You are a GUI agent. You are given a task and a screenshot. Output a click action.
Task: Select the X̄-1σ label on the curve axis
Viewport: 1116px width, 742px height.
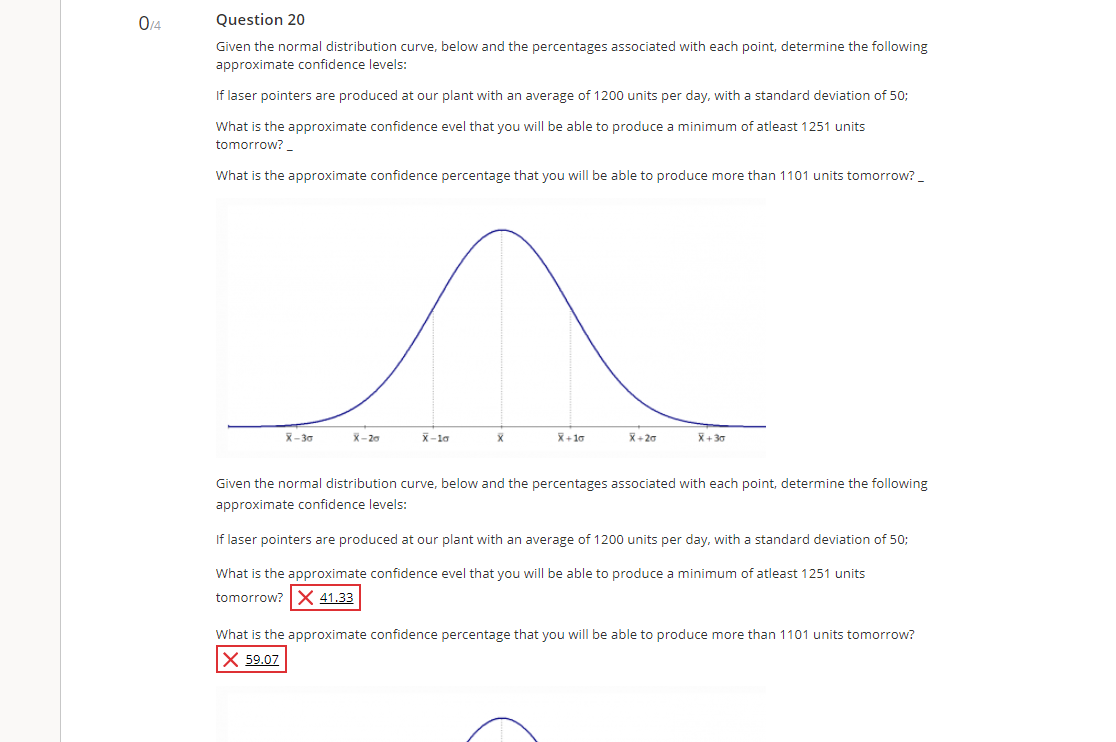pos(433,437)
